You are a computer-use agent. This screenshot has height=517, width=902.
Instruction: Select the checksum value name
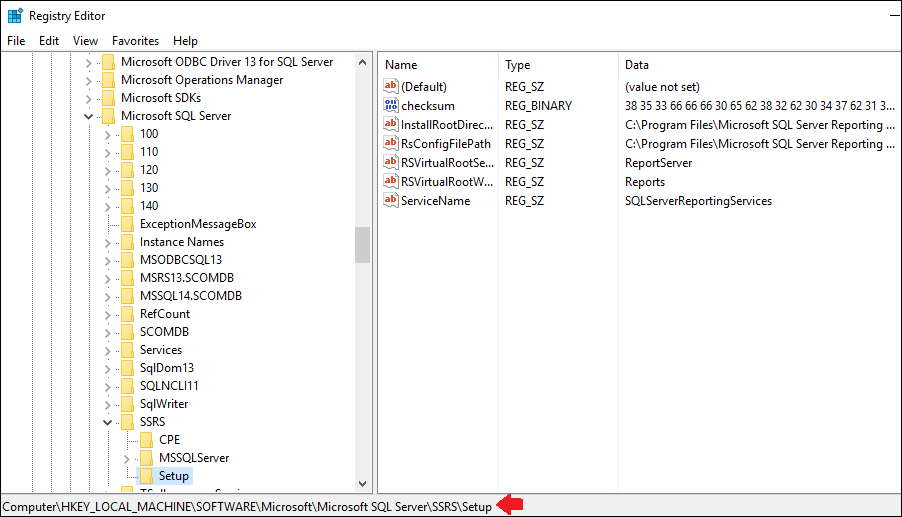point(428,106)
